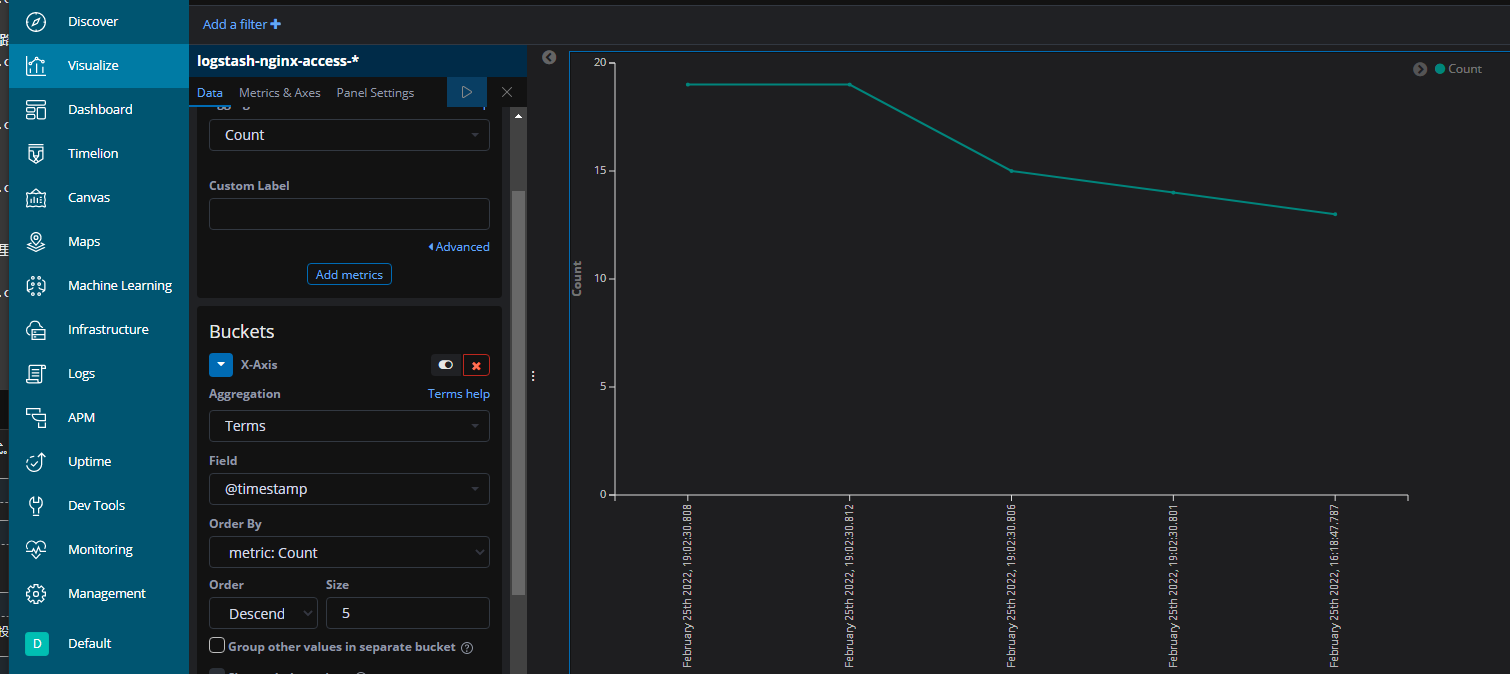The image size is (1510, 674).
Task: Open the Discover compass icon
Action: click(36, 21)
